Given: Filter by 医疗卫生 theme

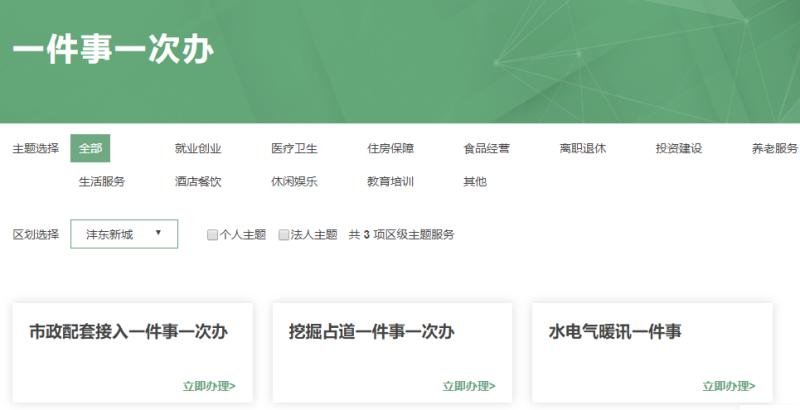Looking at the screenshot, I should 294,149.
